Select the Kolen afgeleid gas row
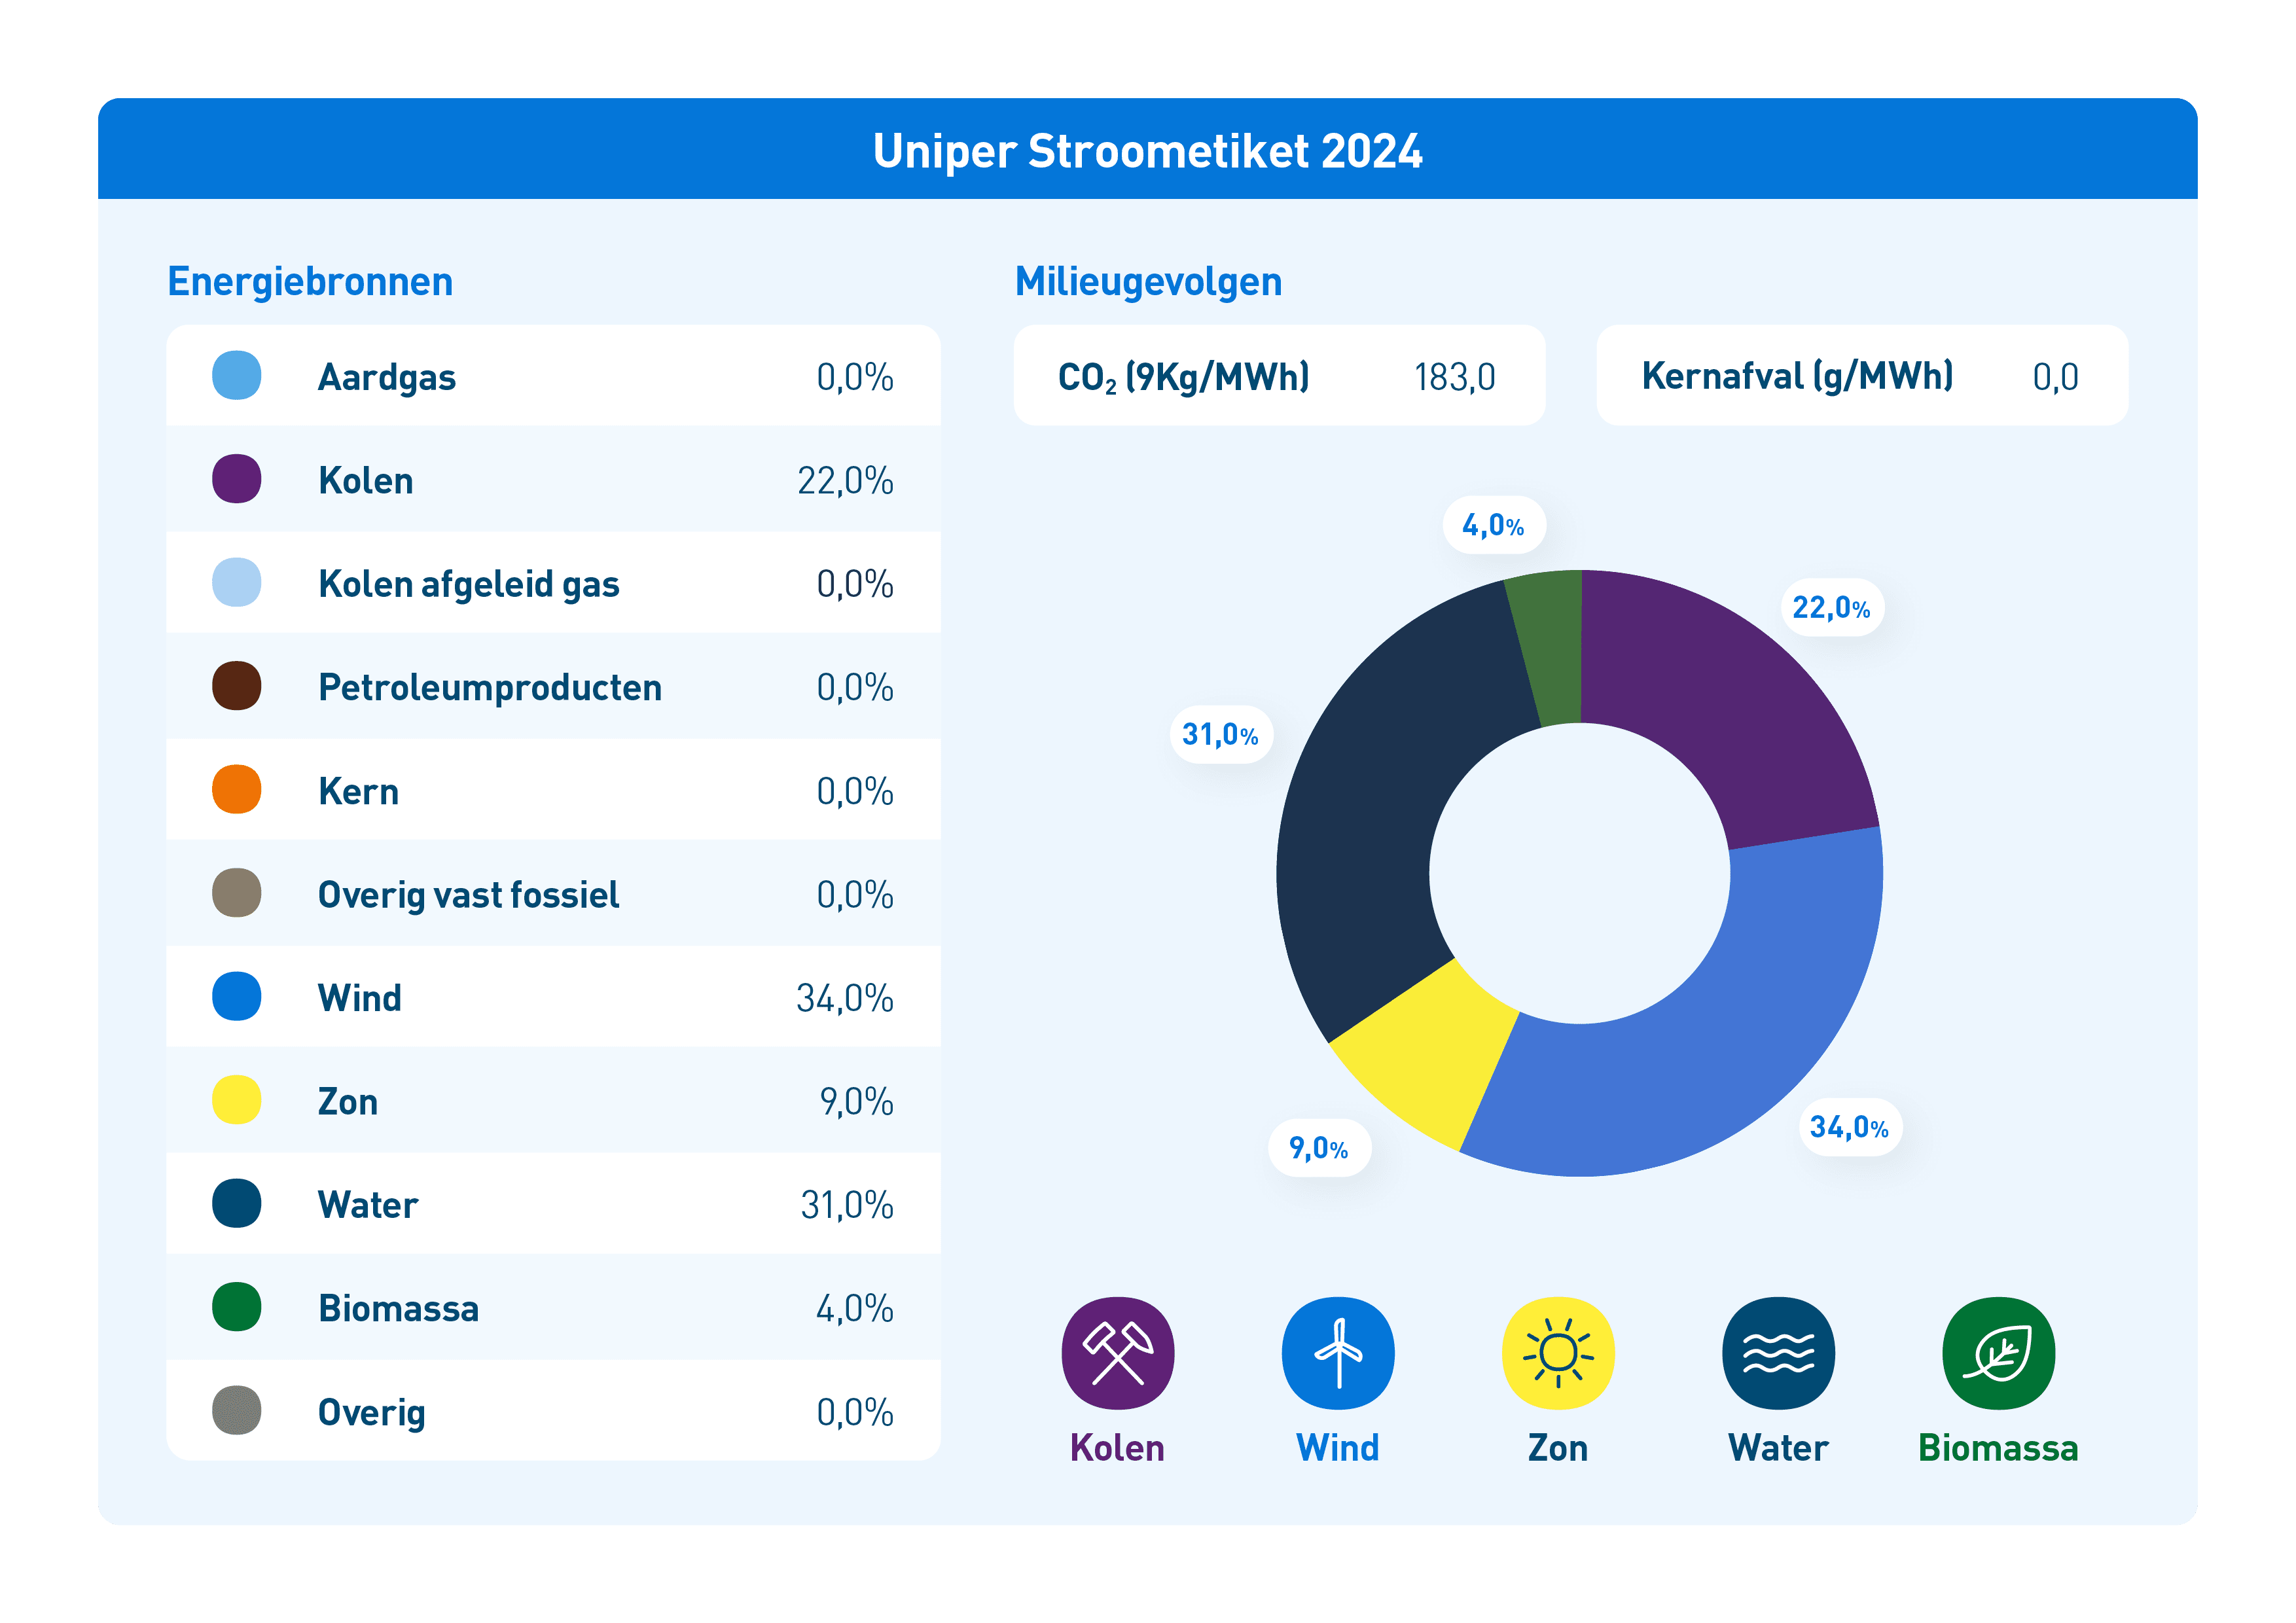The height and width of the screenshot is (1623, 2296). 553,583
